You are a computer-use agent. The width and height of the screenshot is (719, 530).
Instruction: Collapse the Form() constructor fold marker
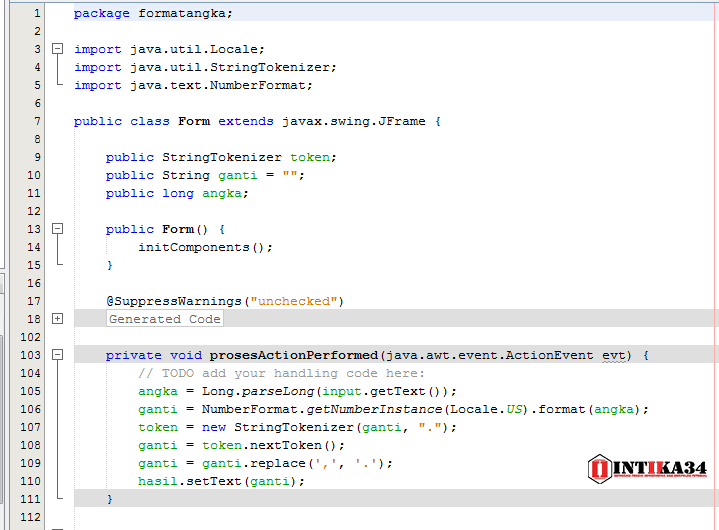pos(57,229)
